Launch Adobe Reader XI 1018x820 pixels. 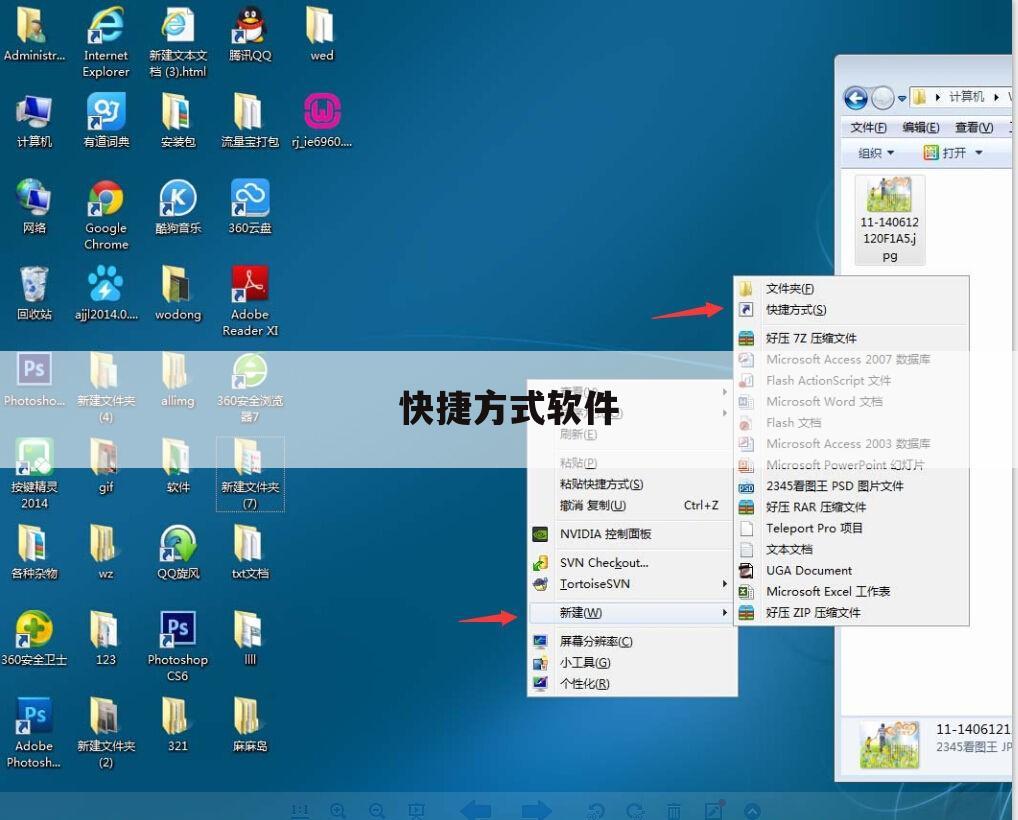coord(250,301)
